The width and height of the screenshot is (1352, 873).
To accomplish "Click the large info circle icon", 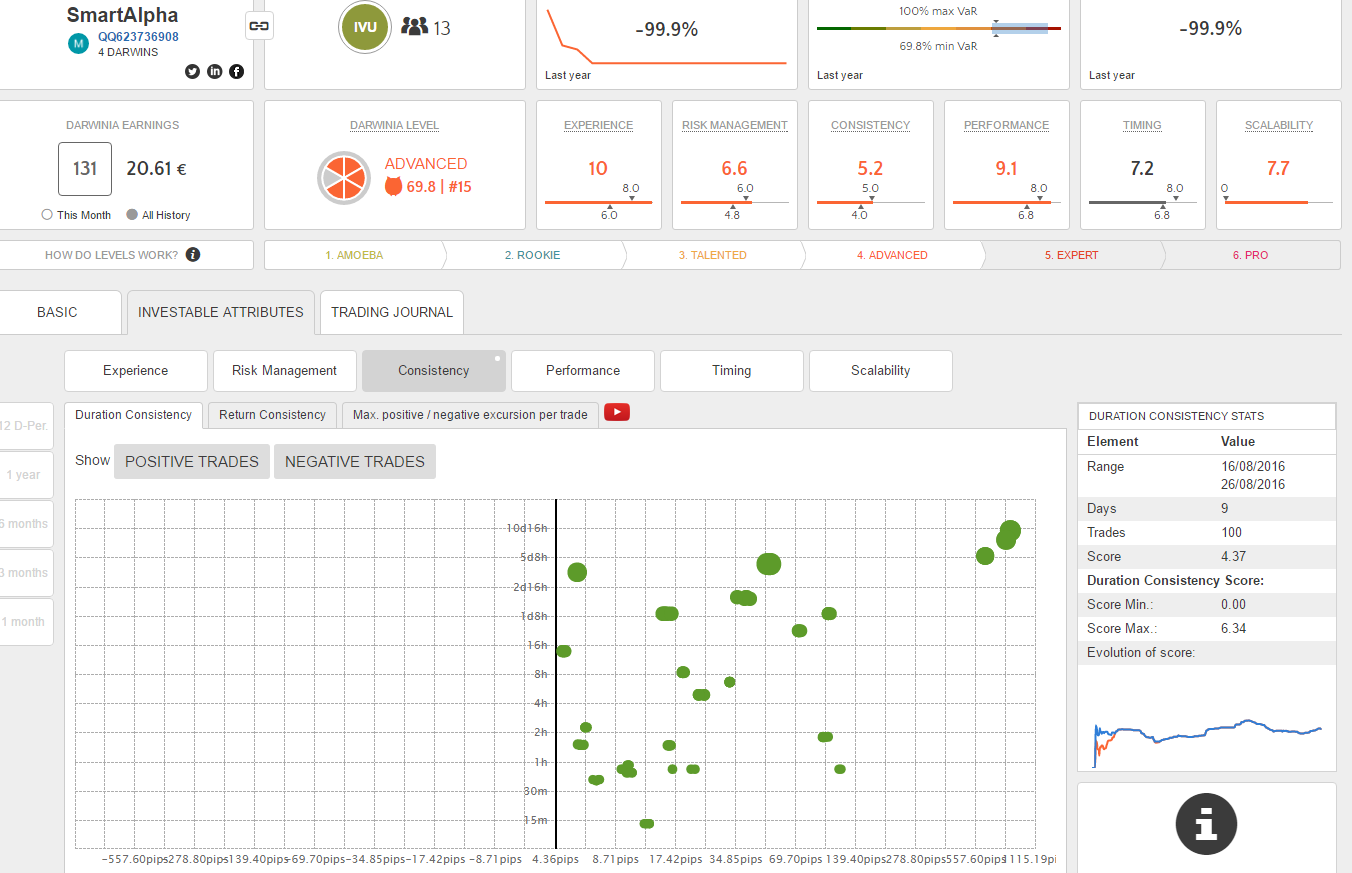I will click(x=1206, y=824).
